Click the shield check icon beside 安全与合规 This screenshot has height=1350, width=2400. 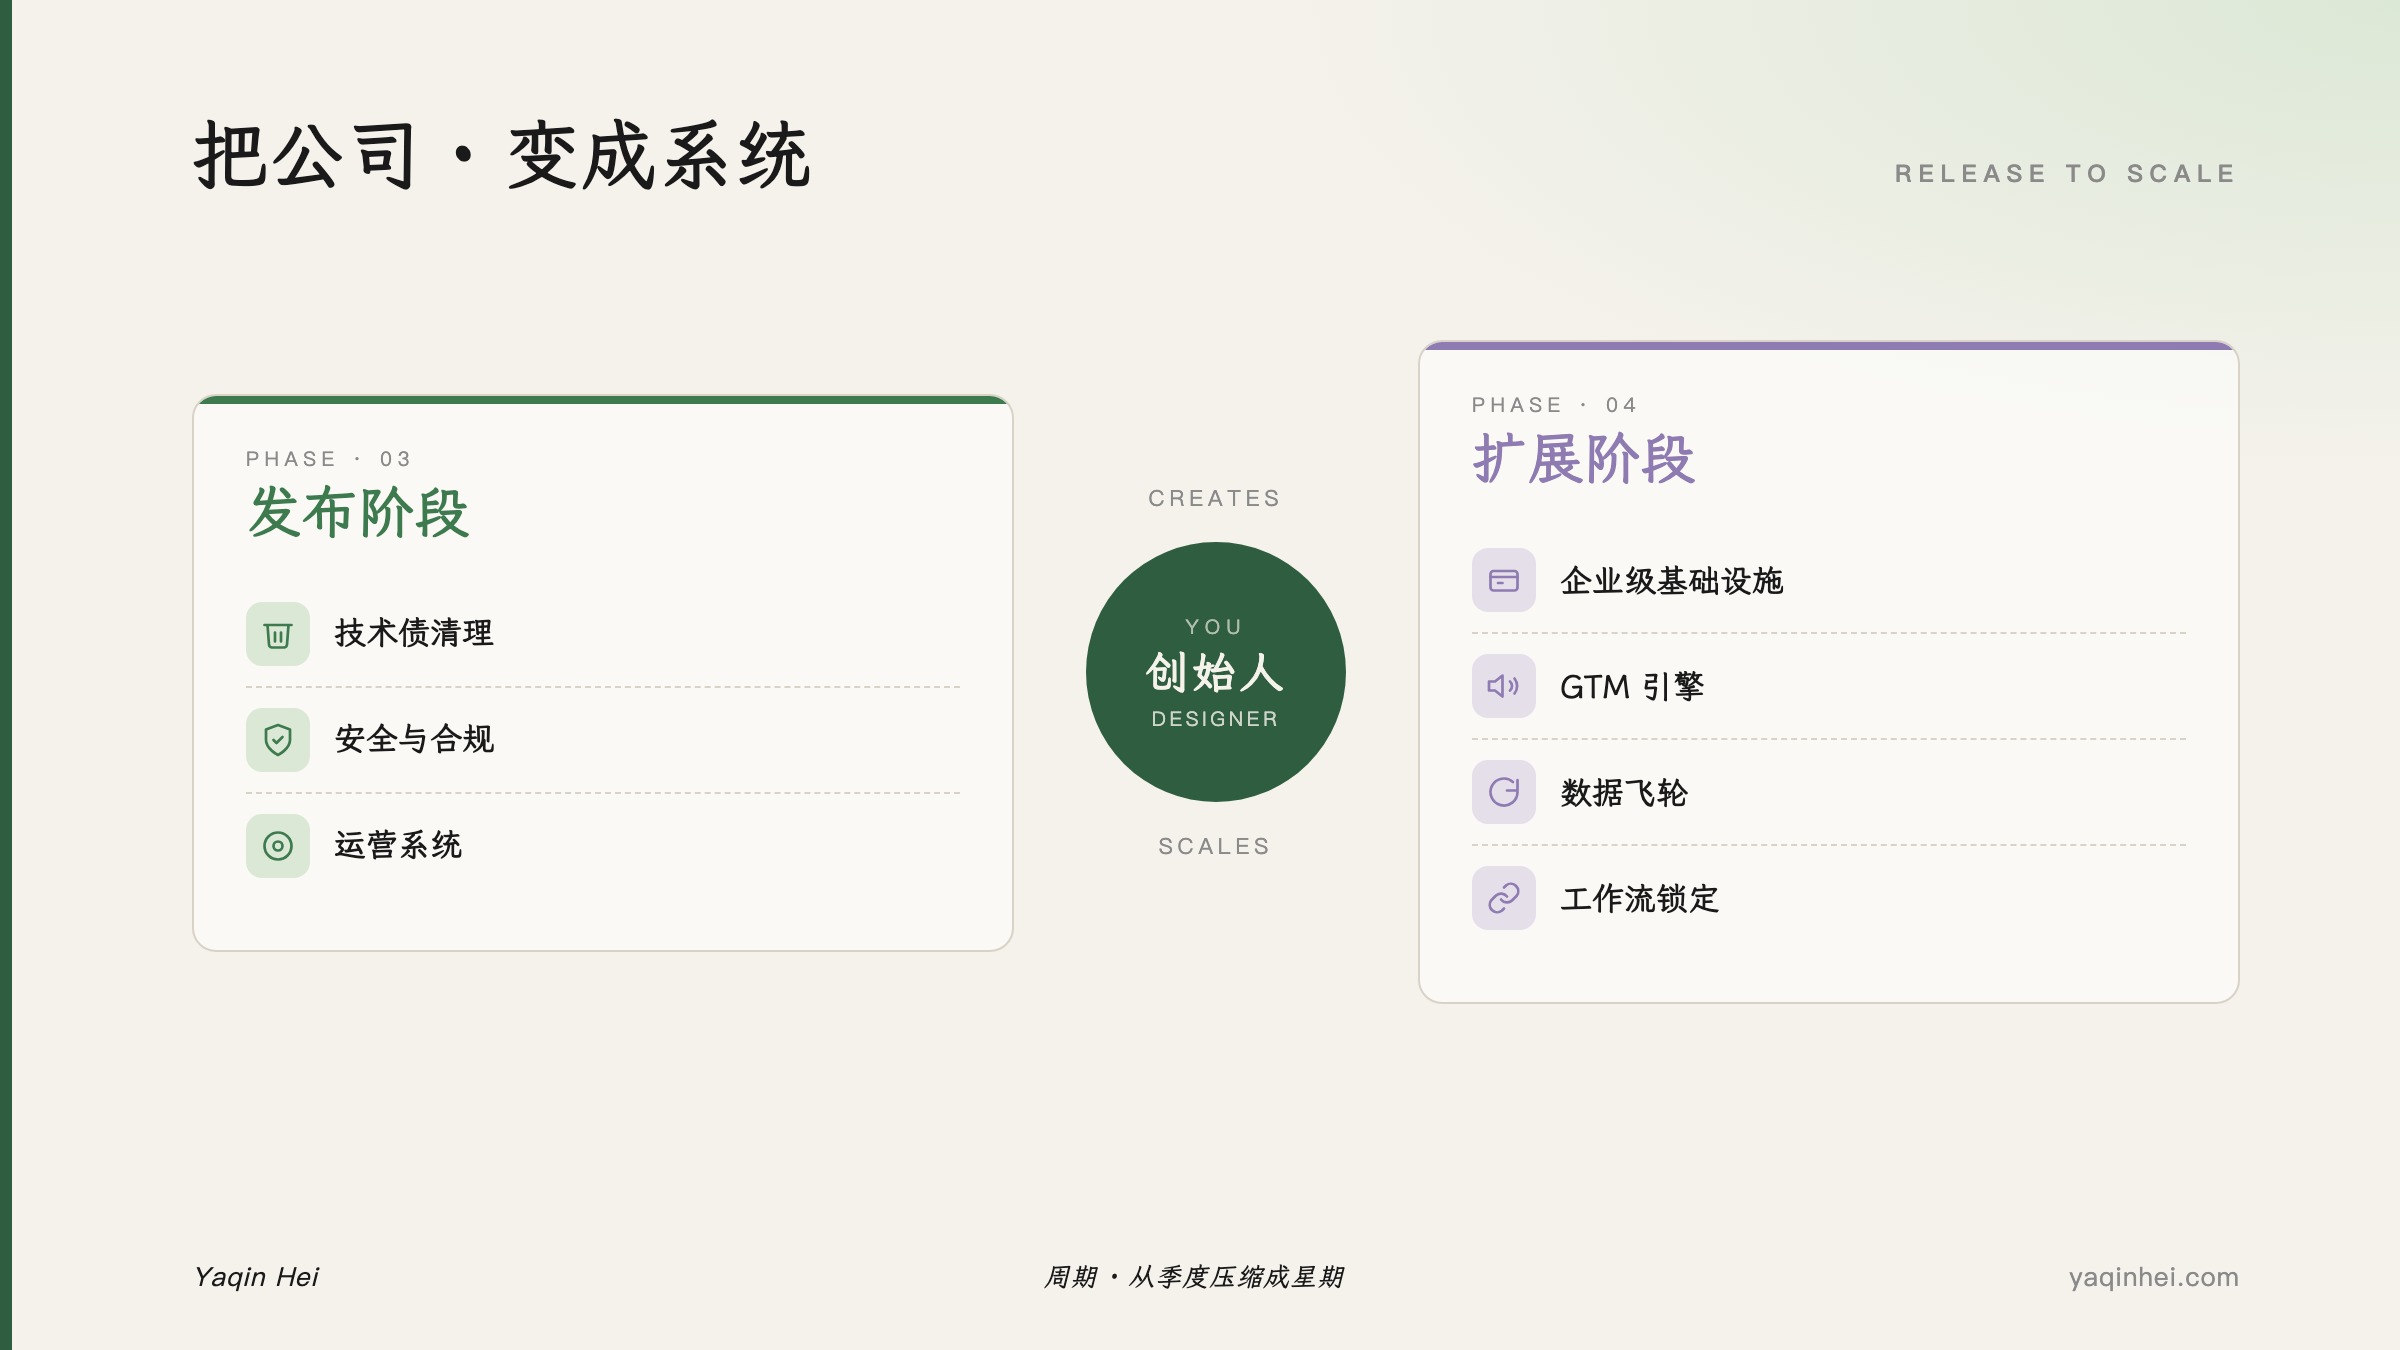point(278,740)
